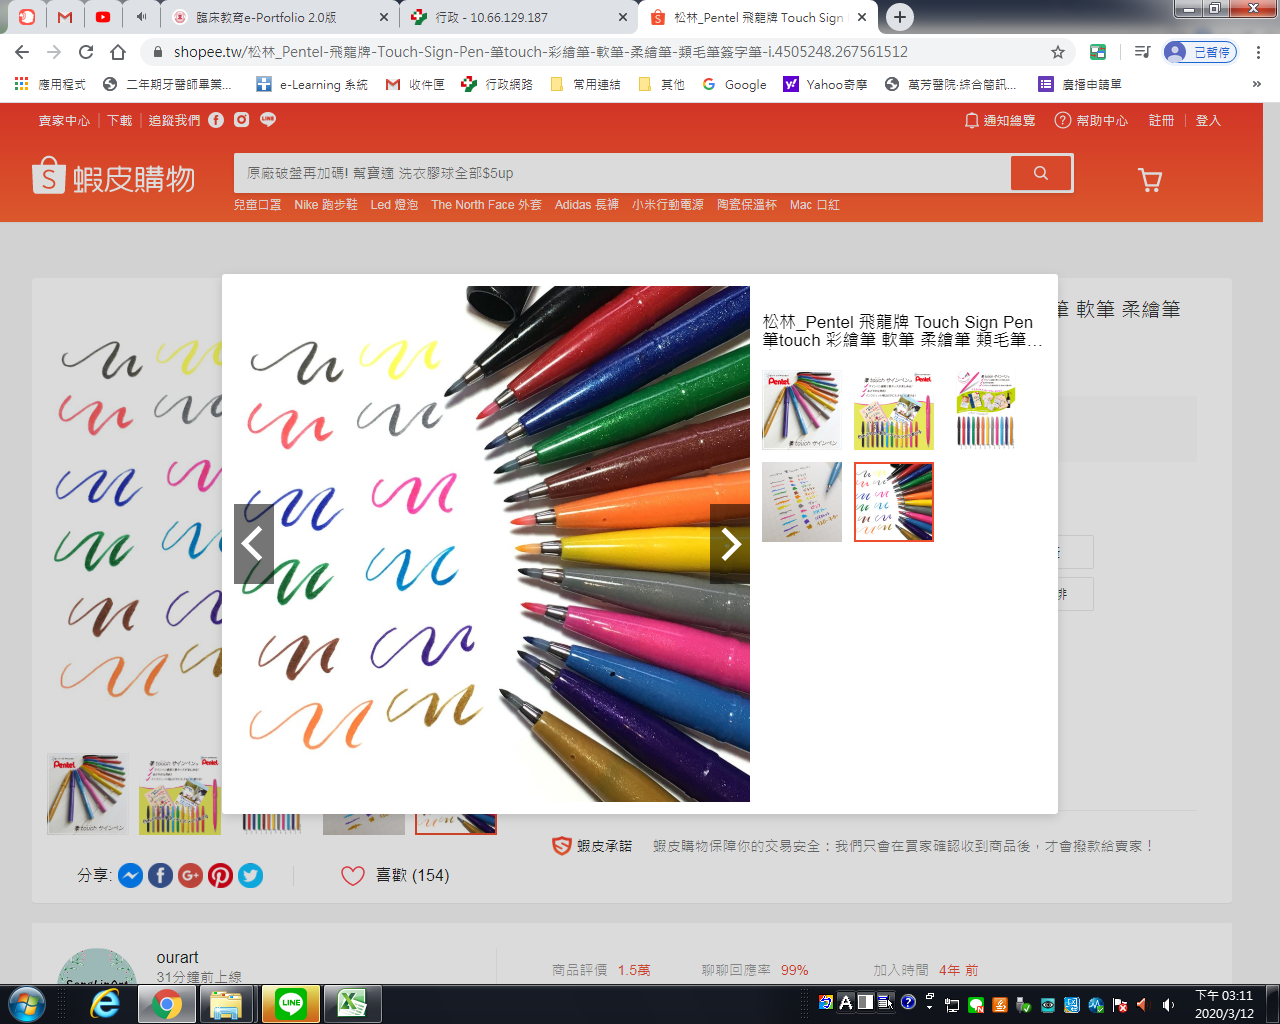Open the browser home page icon
1280x1024 pixels.
coord(118,52)
